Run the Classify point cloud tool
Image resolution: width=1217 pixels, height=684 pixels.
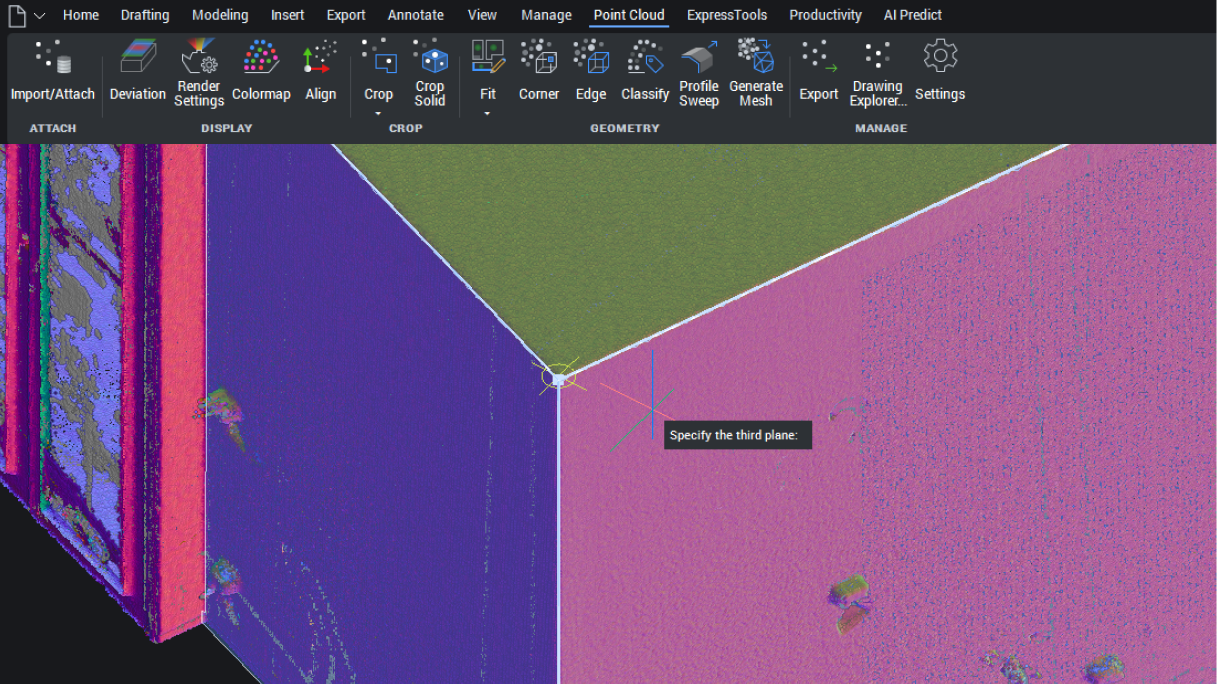pyautogui.click(x=645, y=71)
